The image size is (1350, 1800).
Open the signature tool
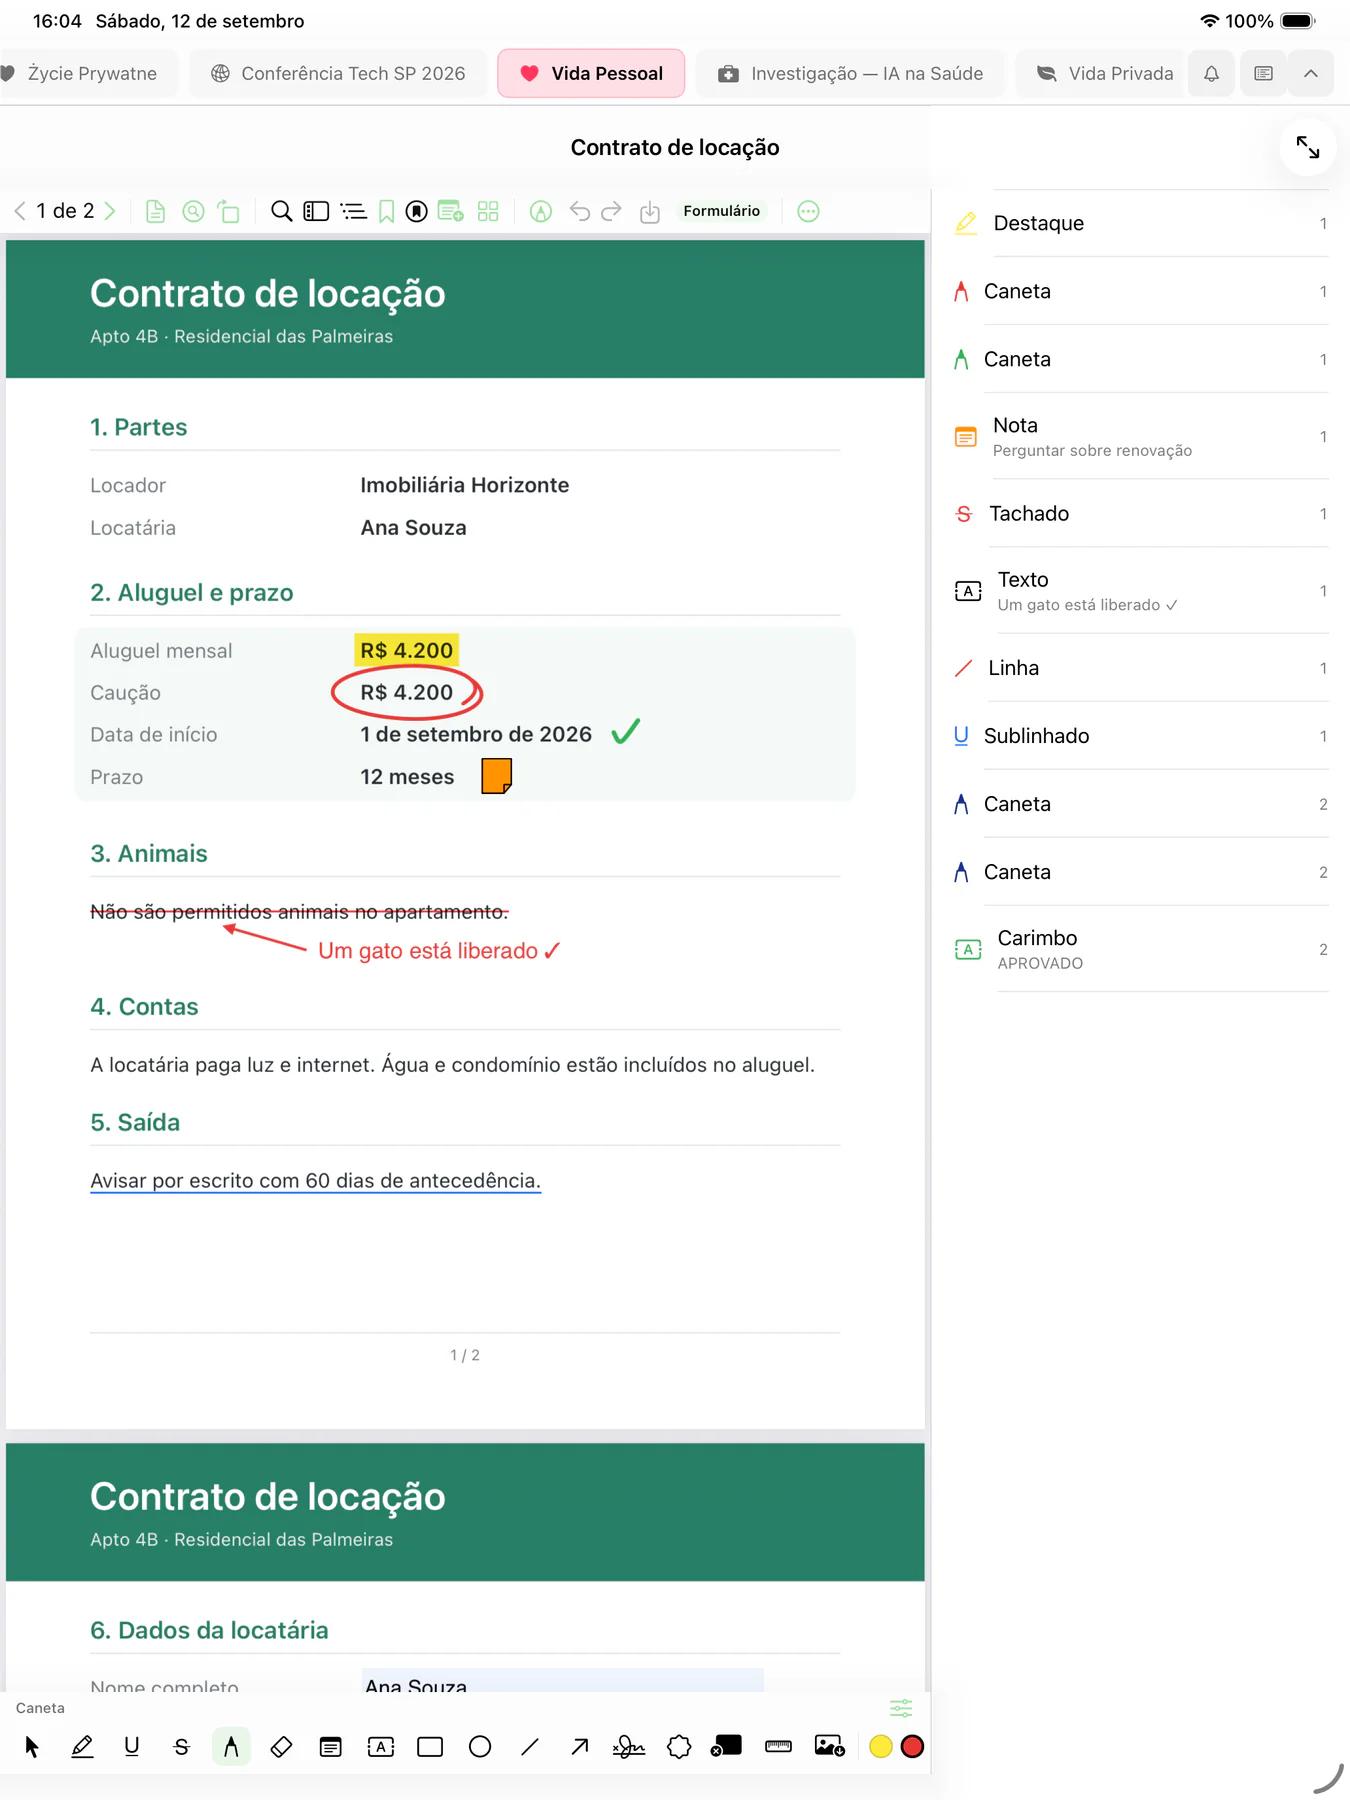pos(629,1747)
